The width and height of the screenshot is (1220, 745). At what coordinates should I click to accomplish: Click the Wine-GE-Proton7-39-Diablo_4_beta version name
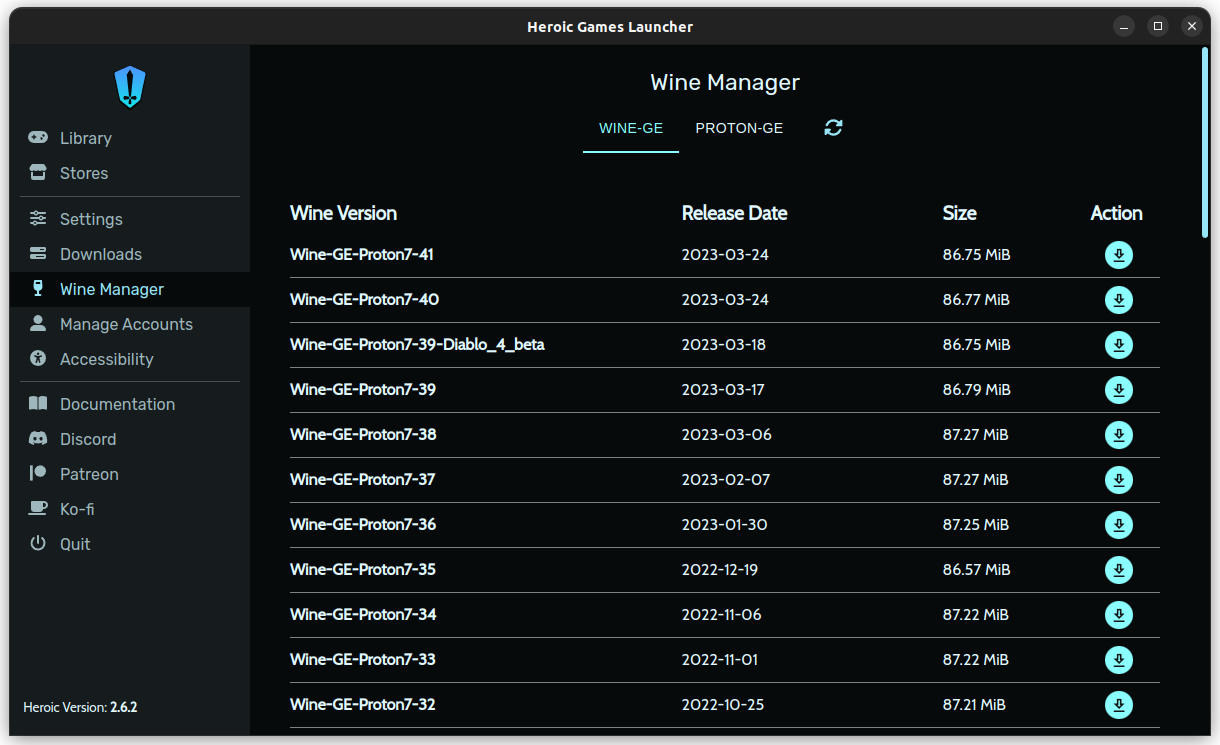click(x=417, y=345)
